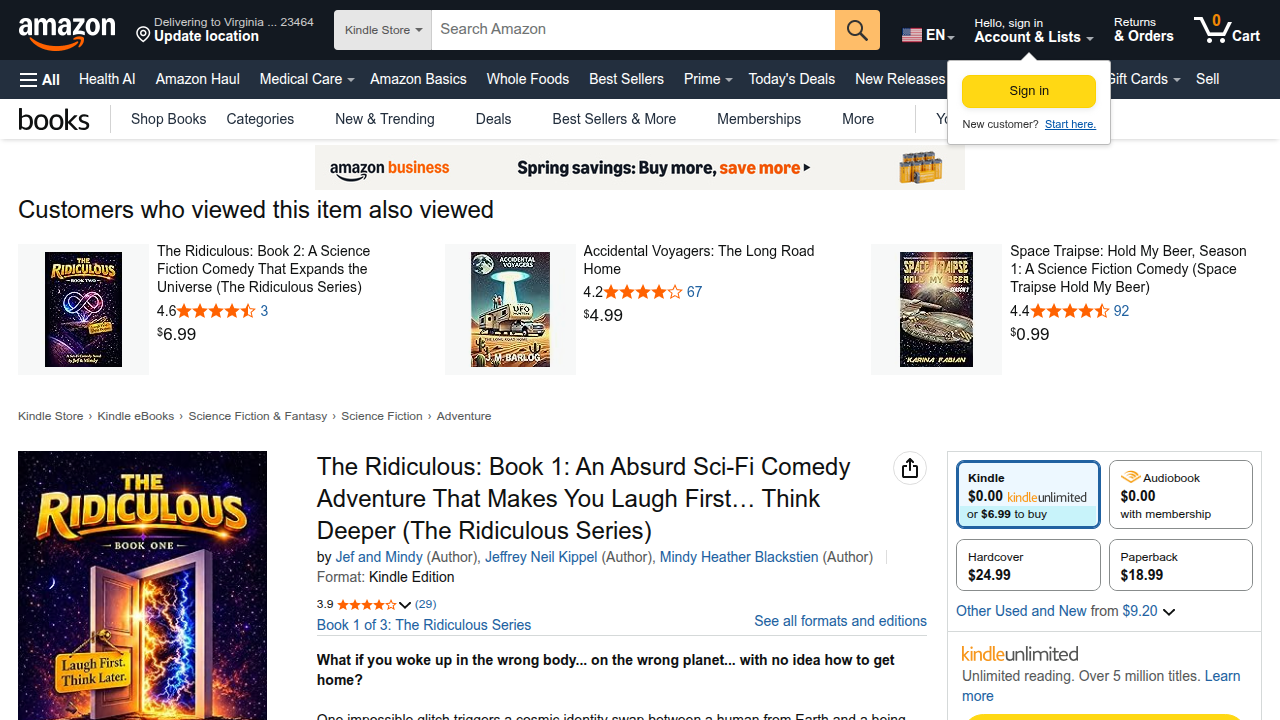This screenshot has height=720, width=1280.
Task: Click the US flag language icon
Action: (x=911, y=35)
